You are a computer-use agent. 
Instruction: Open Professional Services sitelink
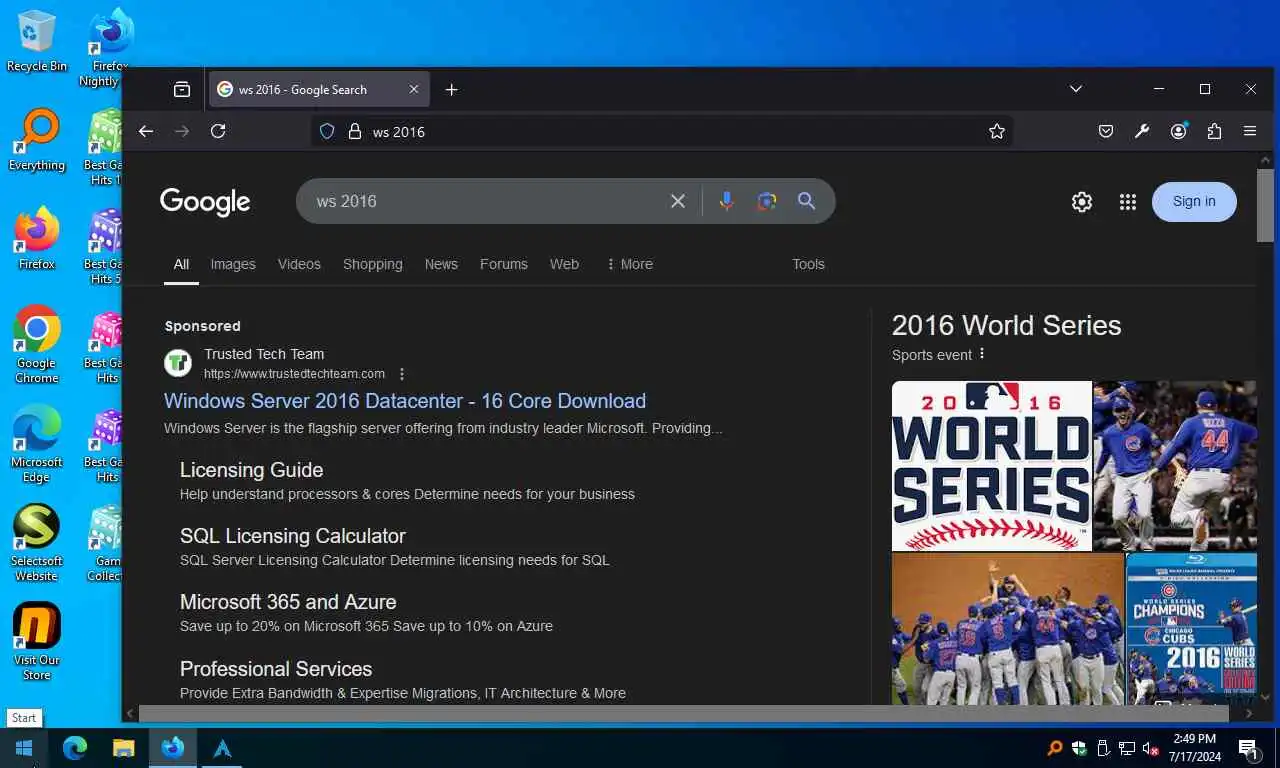tap(276, 669)
